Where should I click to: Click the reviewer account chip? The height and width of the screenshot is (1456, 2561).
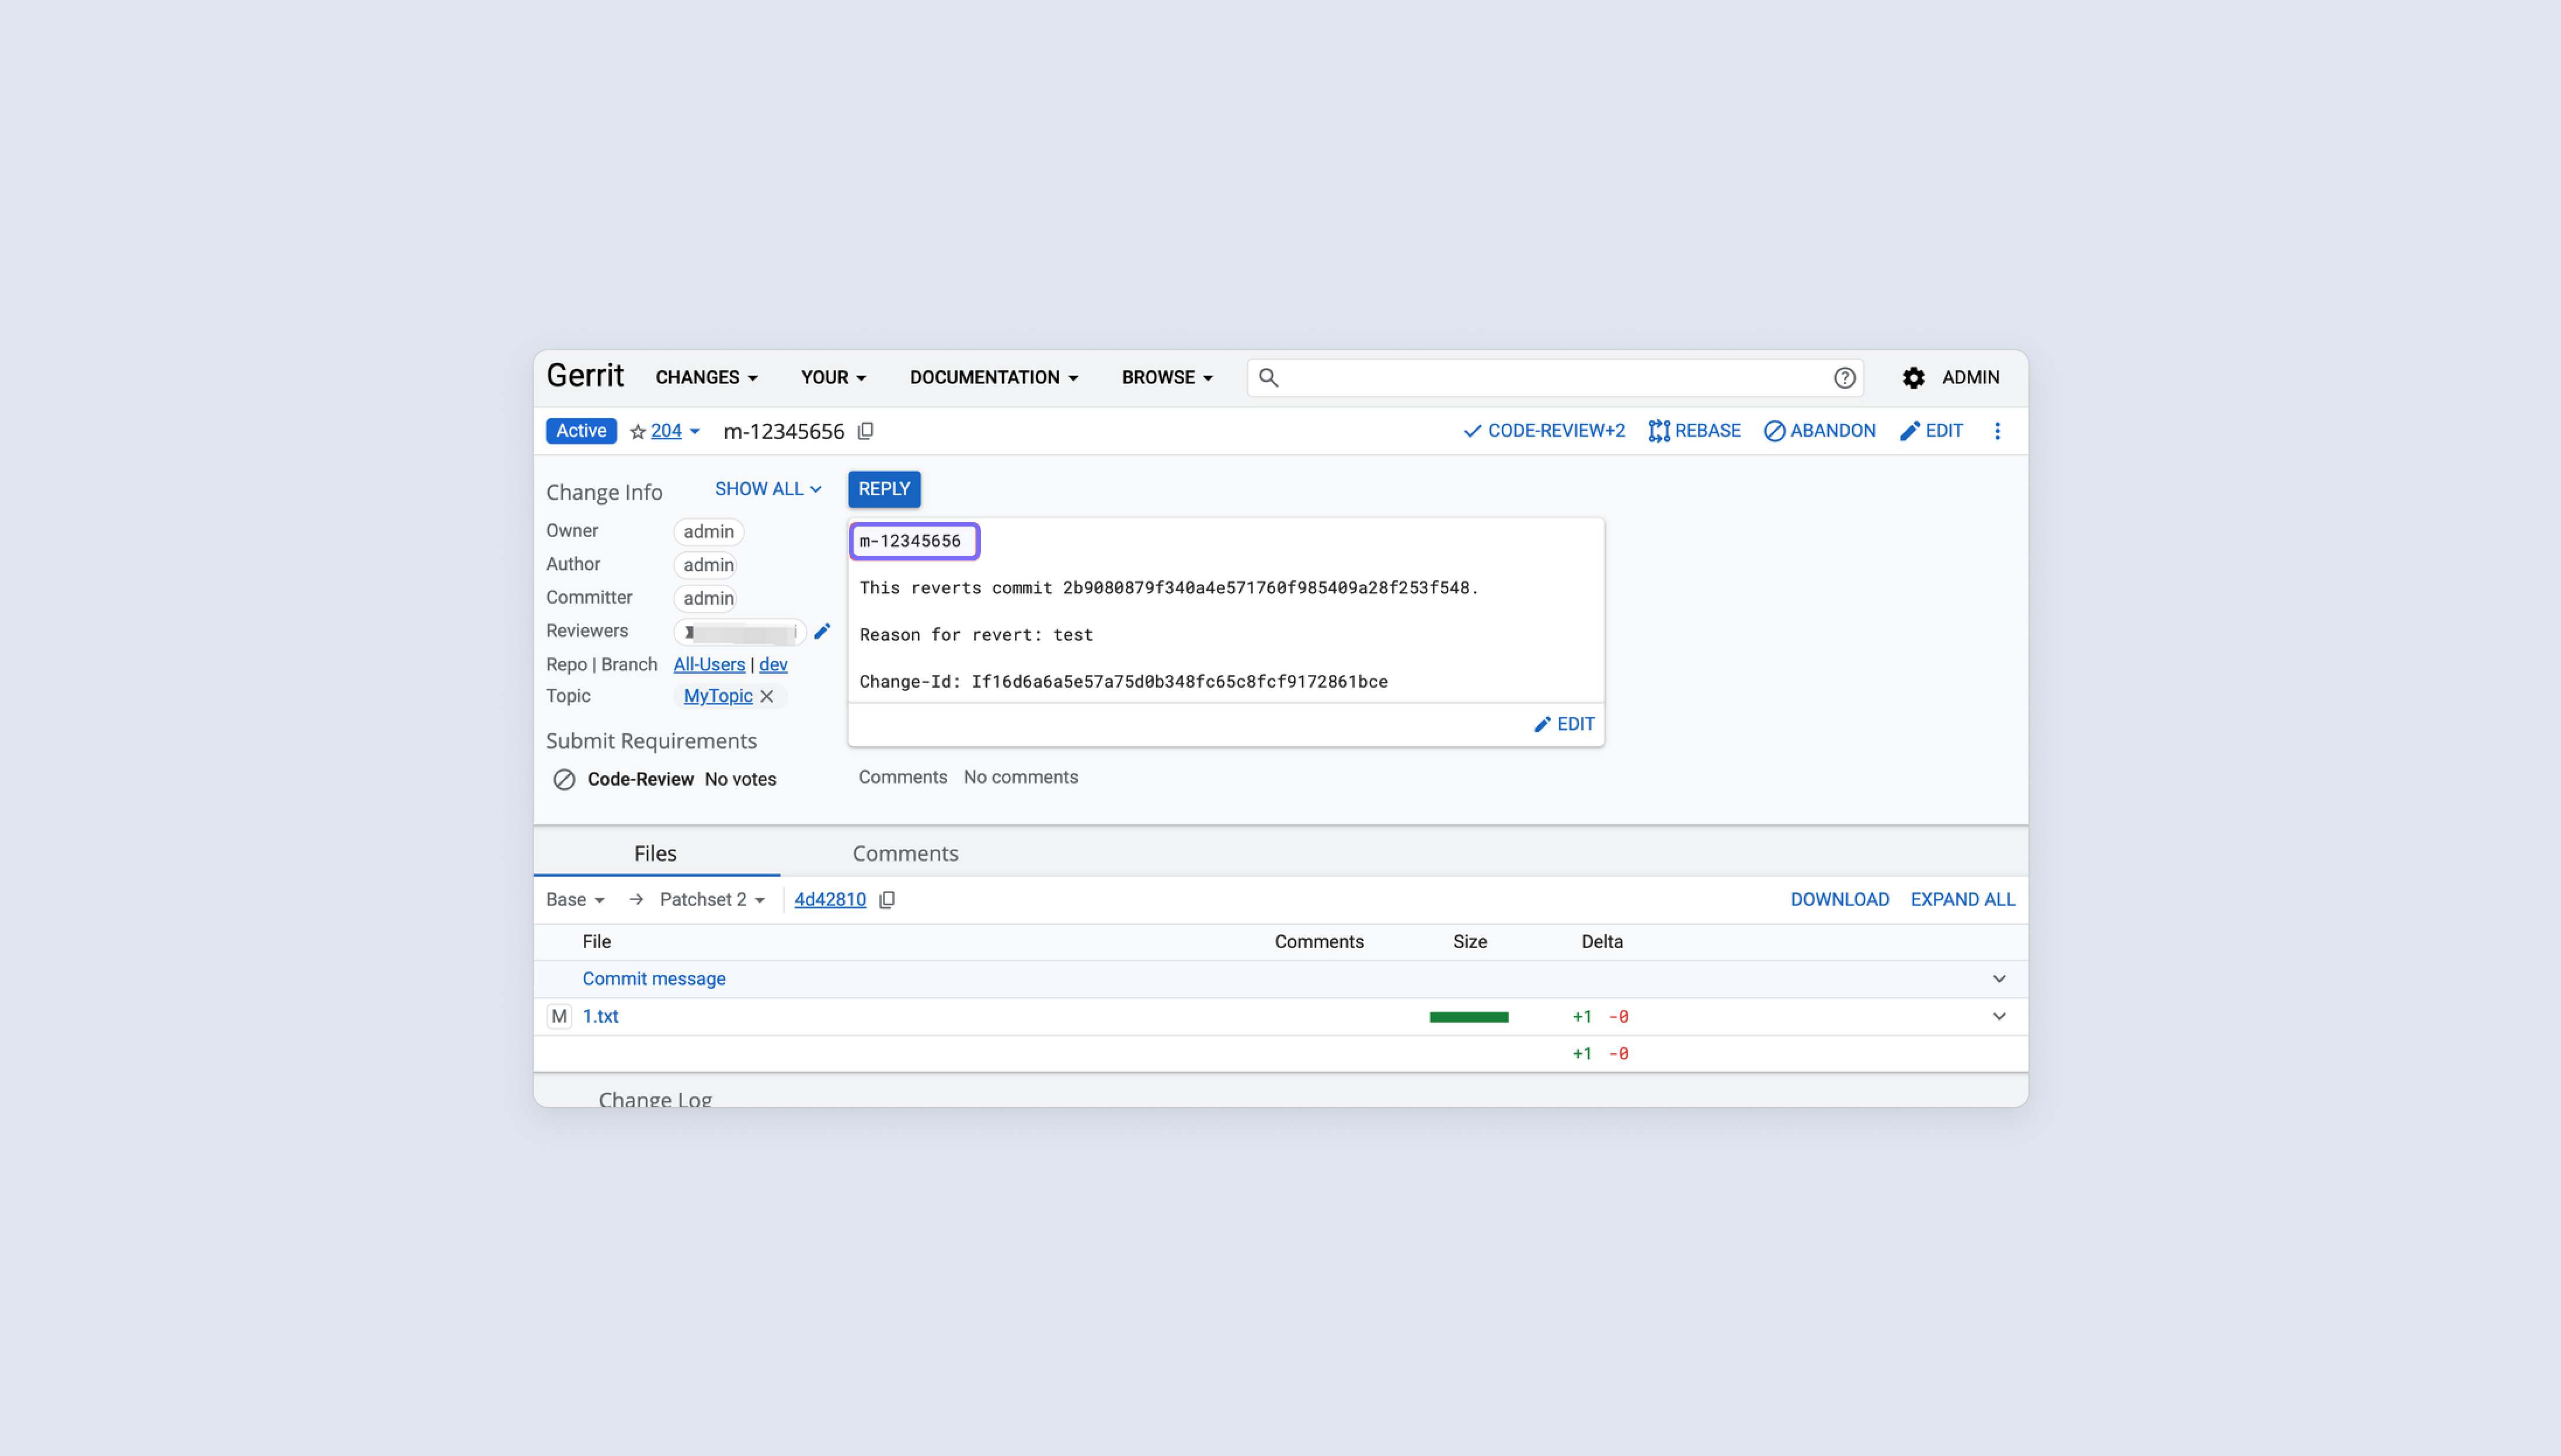[x=739, y=632]
